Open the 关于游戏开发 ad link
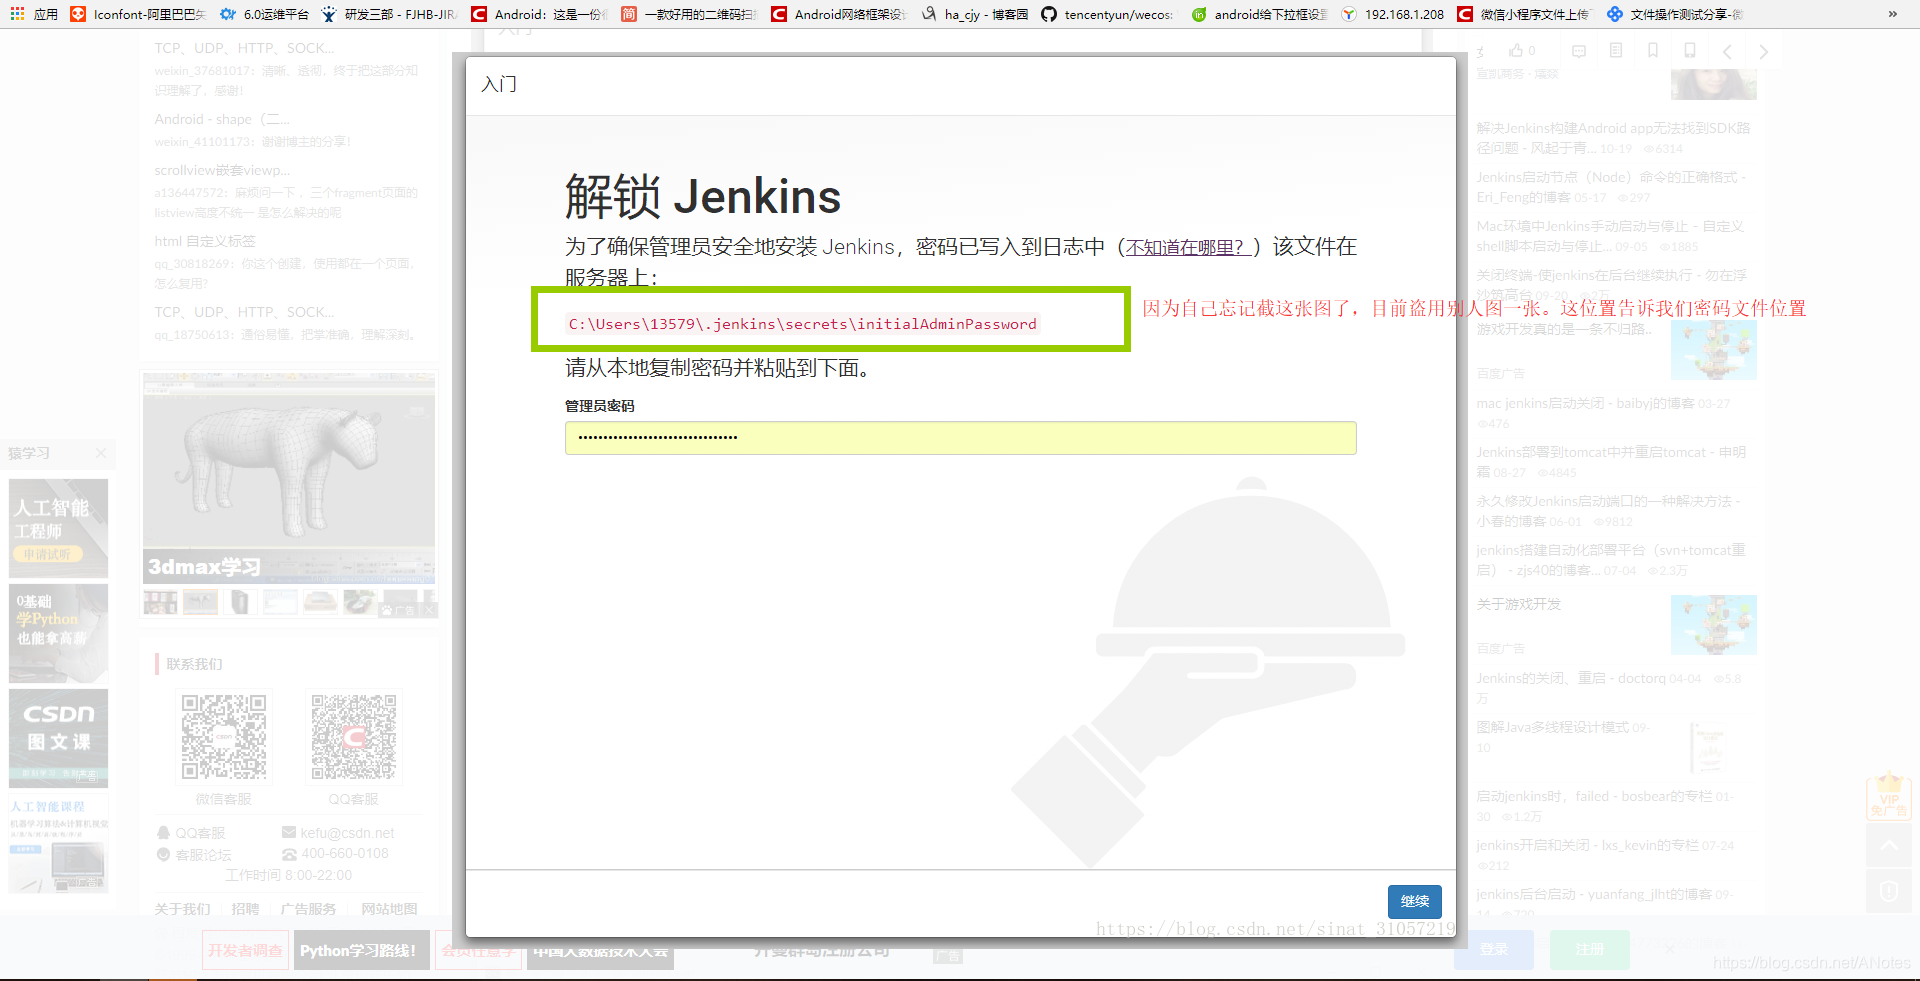Screen dimensions: 1920x981 [1518, 604]
